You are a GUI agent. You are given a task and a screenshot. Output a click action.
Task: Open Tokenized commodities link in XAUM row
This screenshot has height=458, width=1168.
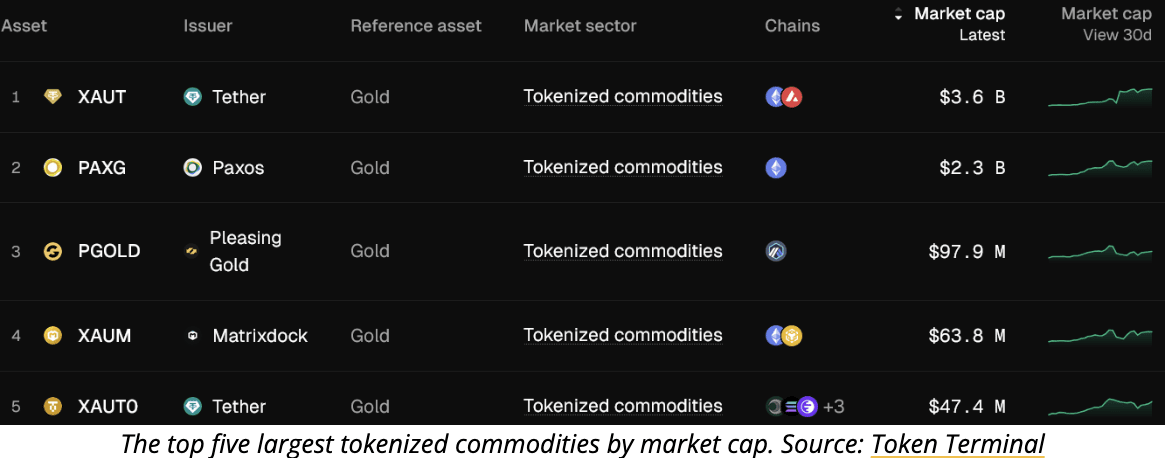622,336
